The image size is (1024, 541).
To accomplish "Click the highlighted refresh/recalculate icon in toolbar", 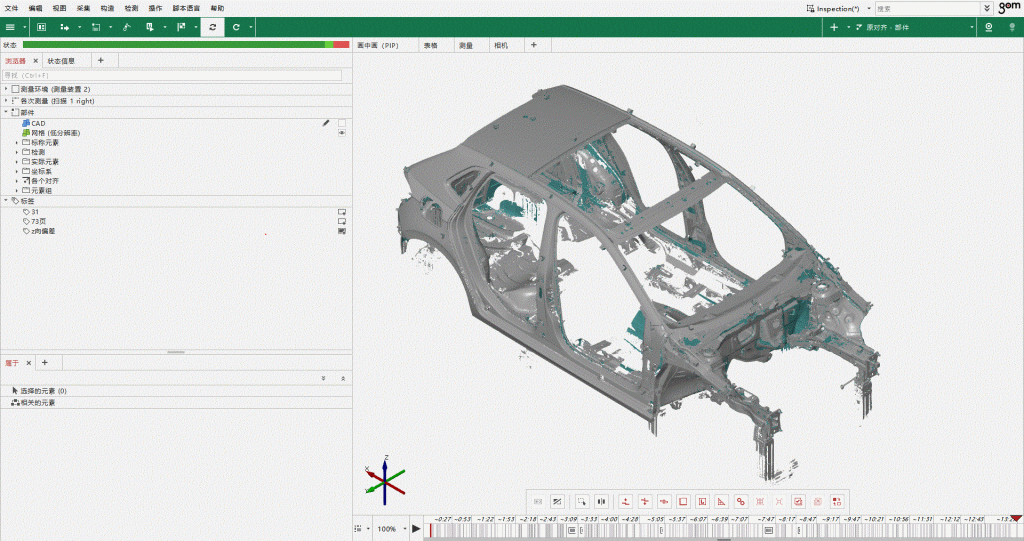I will (212, 27).
